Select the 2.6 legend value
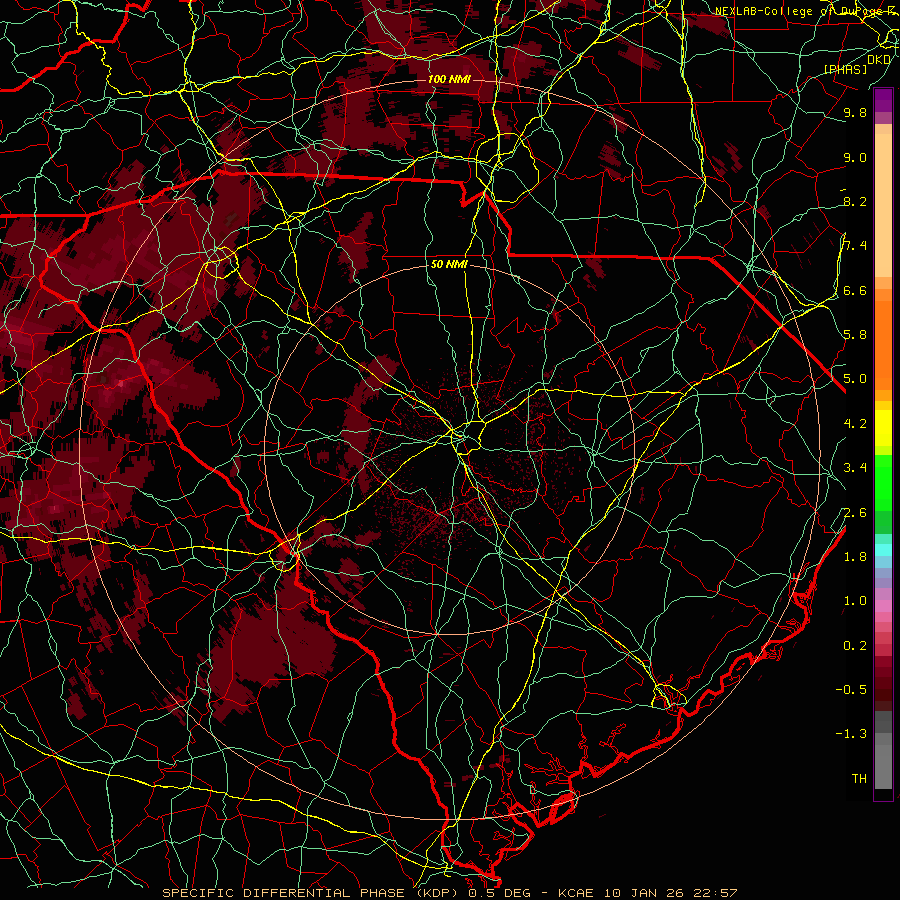The height and width of the screenshot is (900, 900). pyautogui.click(x=855, y=513)
